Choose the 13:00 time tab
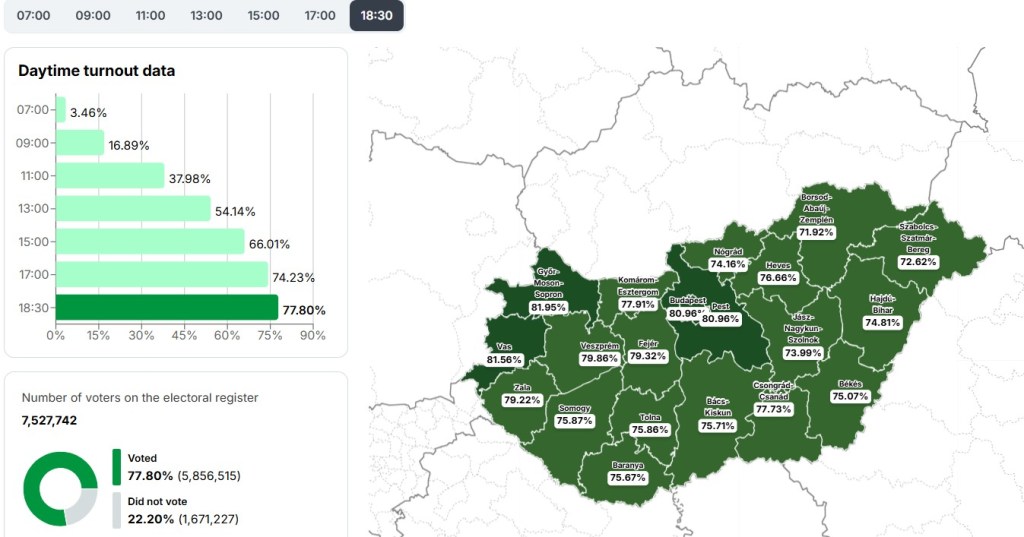1024x537 pixels. (207, 16)
